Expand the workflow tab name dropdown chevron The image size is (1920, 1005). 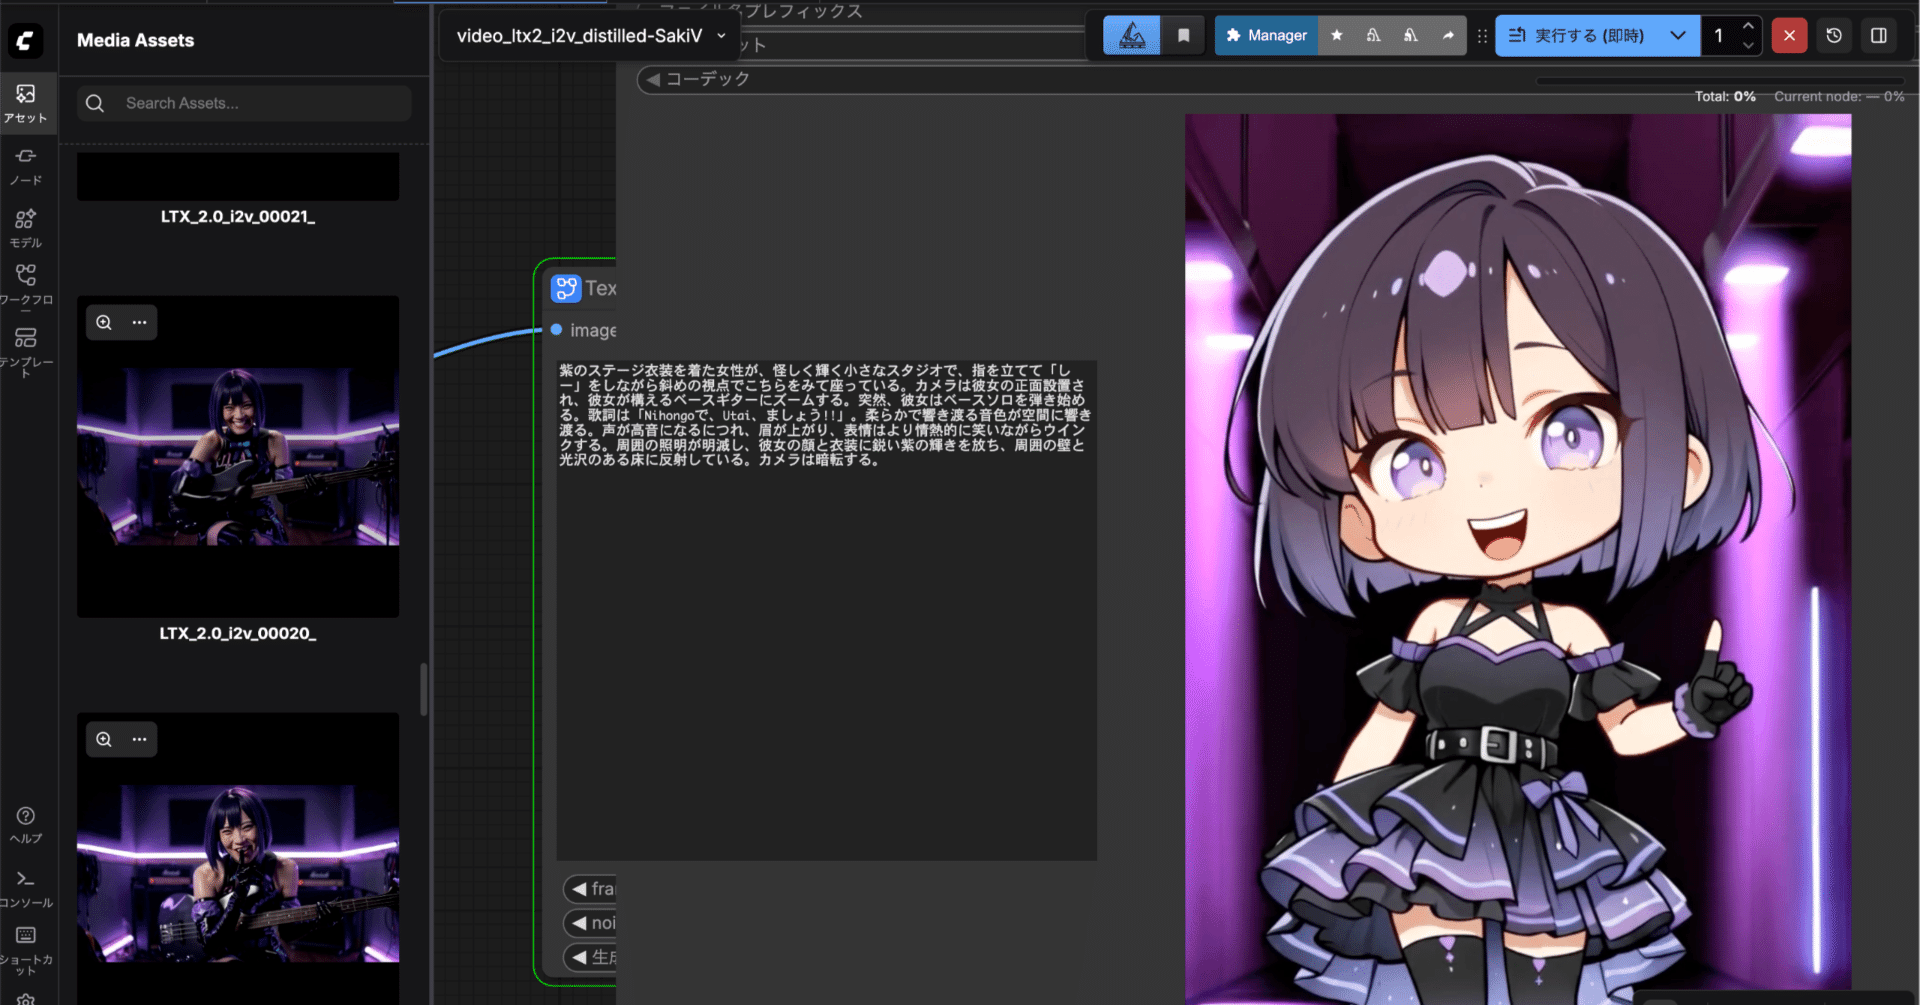point(722,35)
